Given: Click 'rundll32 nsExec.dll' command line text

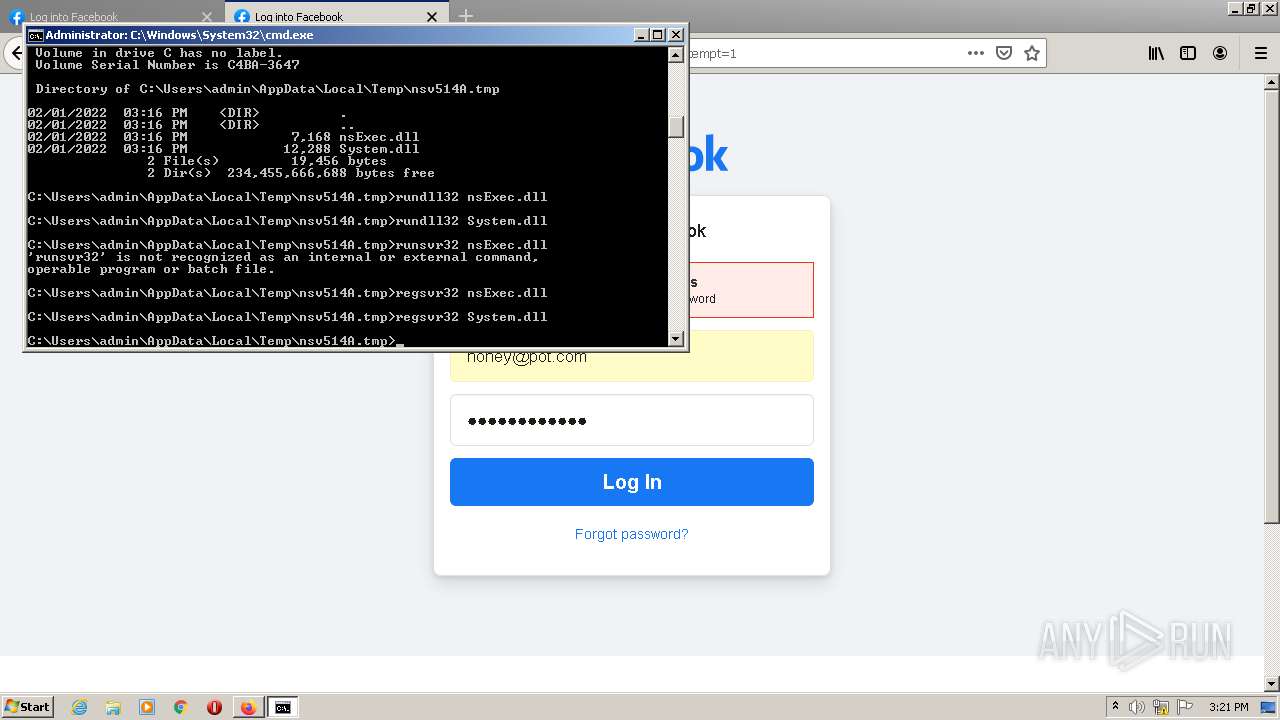Looking at the screenshot, I should click(471, 197).
